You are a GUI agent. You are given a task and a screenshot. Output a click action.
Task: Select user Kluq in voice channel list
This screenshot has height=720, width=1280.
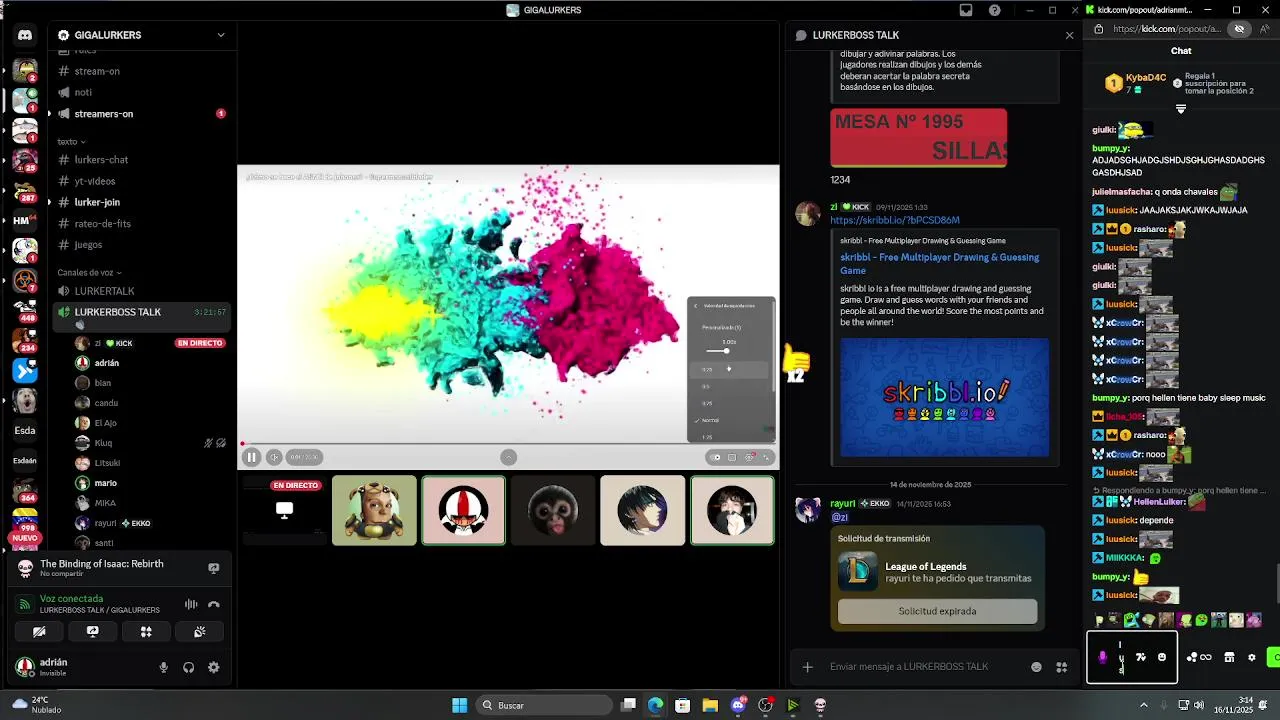[103, 443]
